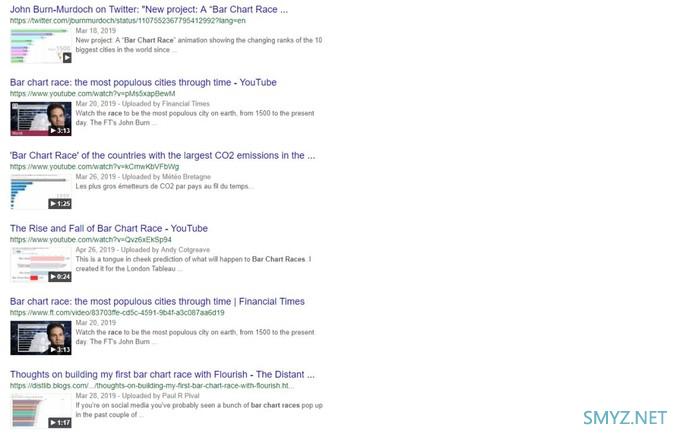Select 'Mar 20, 2019' date under the ft.com result
The height and width of the screenshot is (437, 680).
[x=96, y=323]
